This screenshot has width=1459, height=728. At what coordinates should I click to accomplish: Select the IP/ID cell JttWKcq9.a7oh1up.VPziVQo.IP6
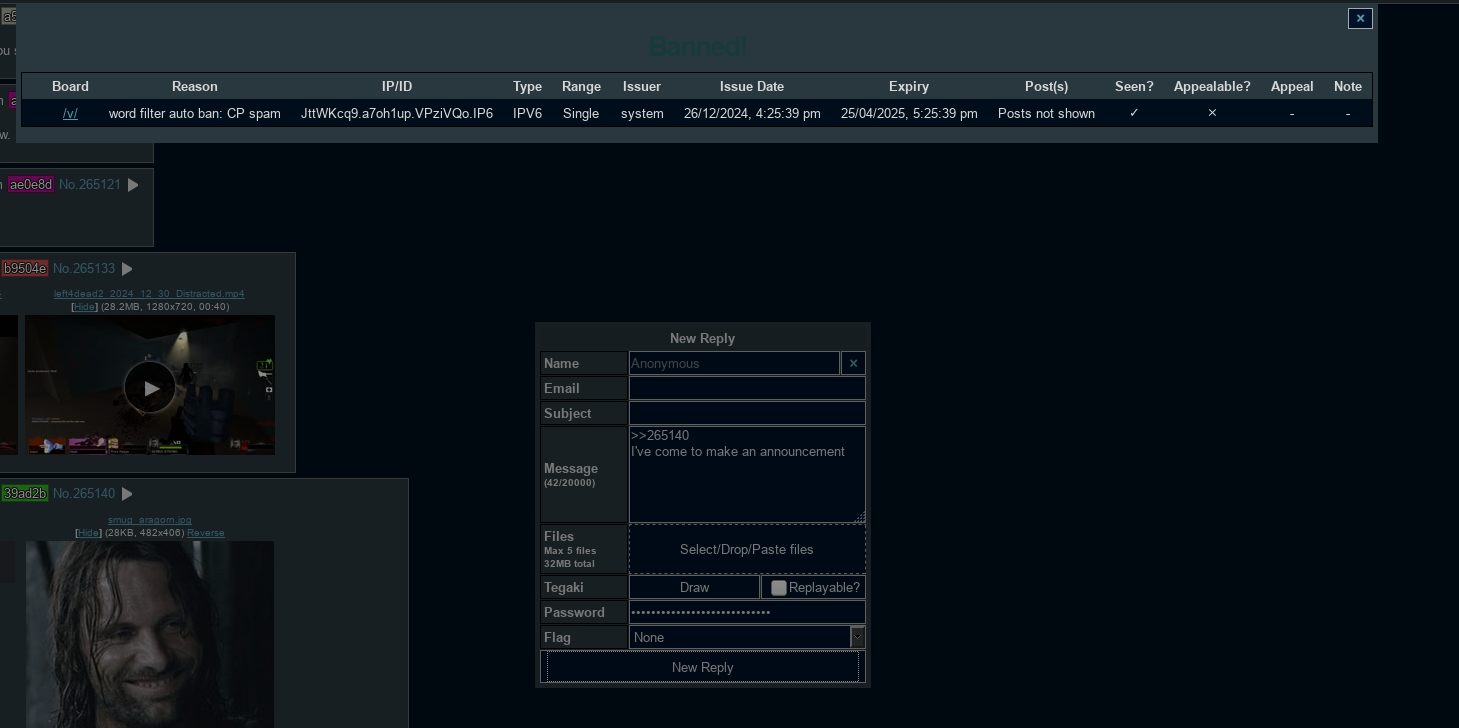(397, 113)
